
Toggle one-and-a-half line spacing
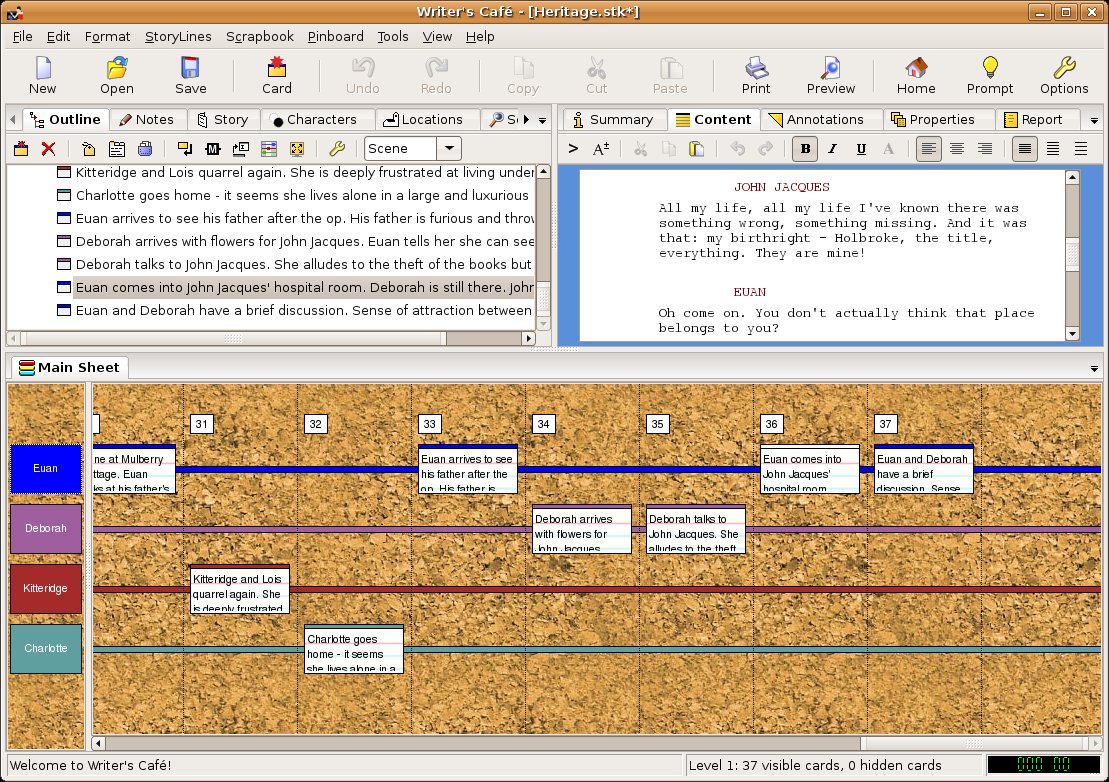click(1053, 148)
